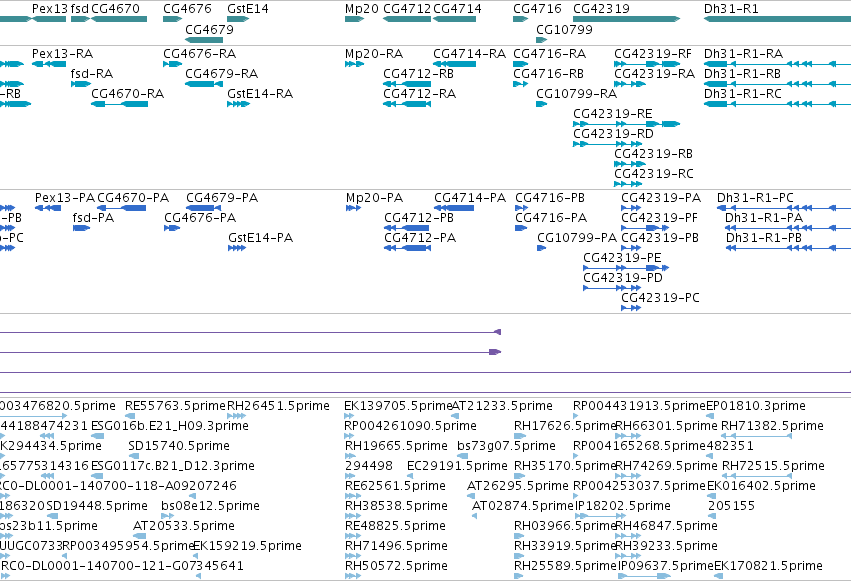
Task: Select transcript CG4679-RA
Action: point(204,84)
